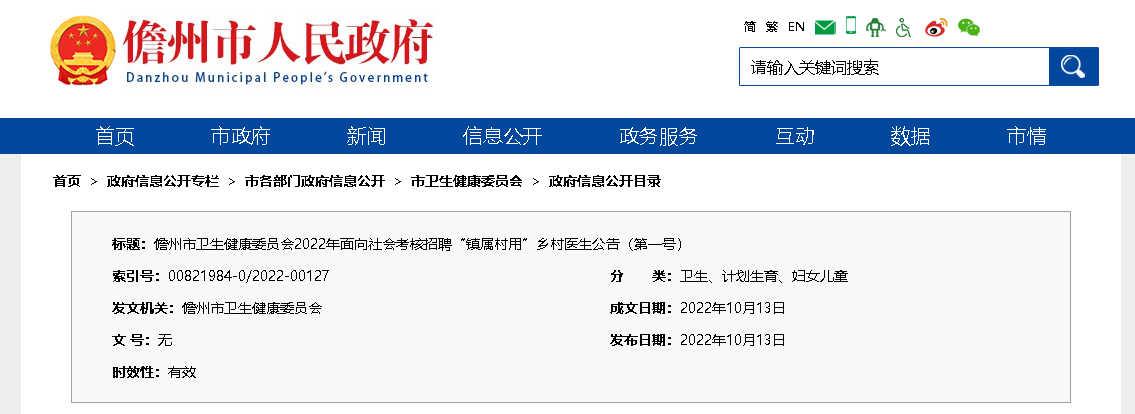The width and height of the screenshot is (1135, 414).
Task: Open the 数据 navigation item
Action: coord(910,136)
